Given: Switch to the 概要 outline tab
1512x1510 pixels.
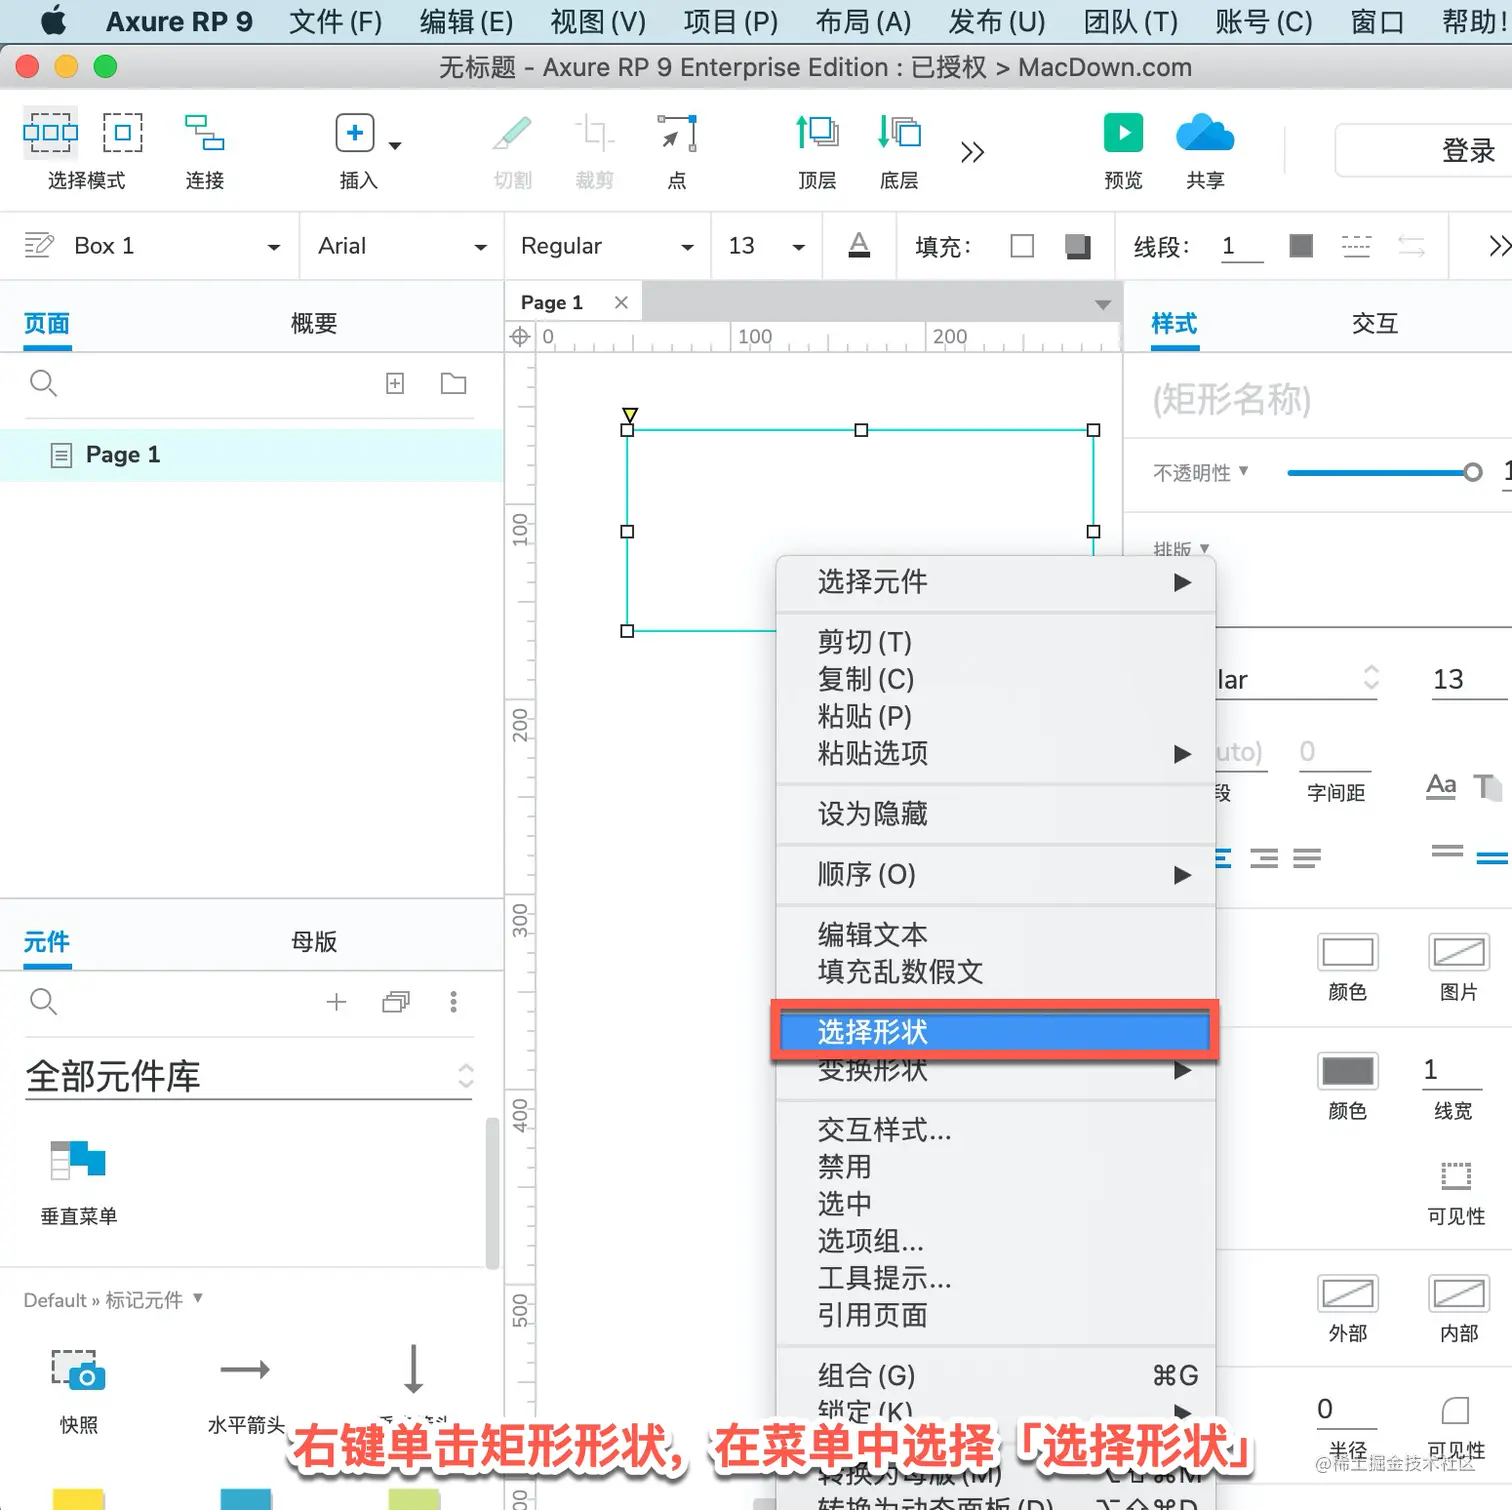Looking at the screenshot, I should [314, 324].
